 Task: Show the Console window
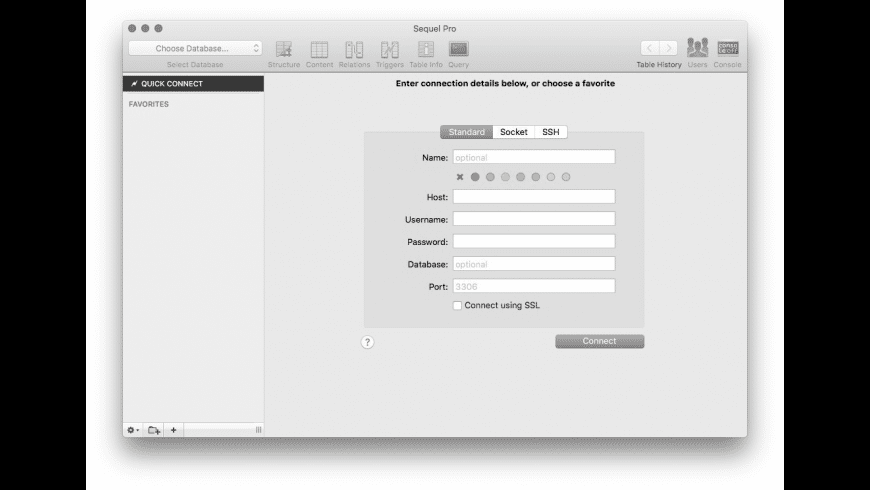727,53
